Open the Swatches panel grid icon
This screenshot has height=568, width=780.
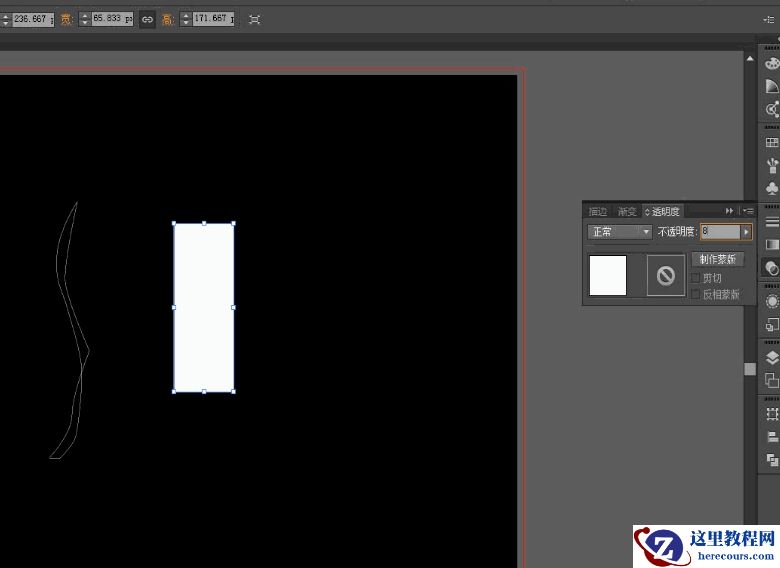click(x=772, y=142)
